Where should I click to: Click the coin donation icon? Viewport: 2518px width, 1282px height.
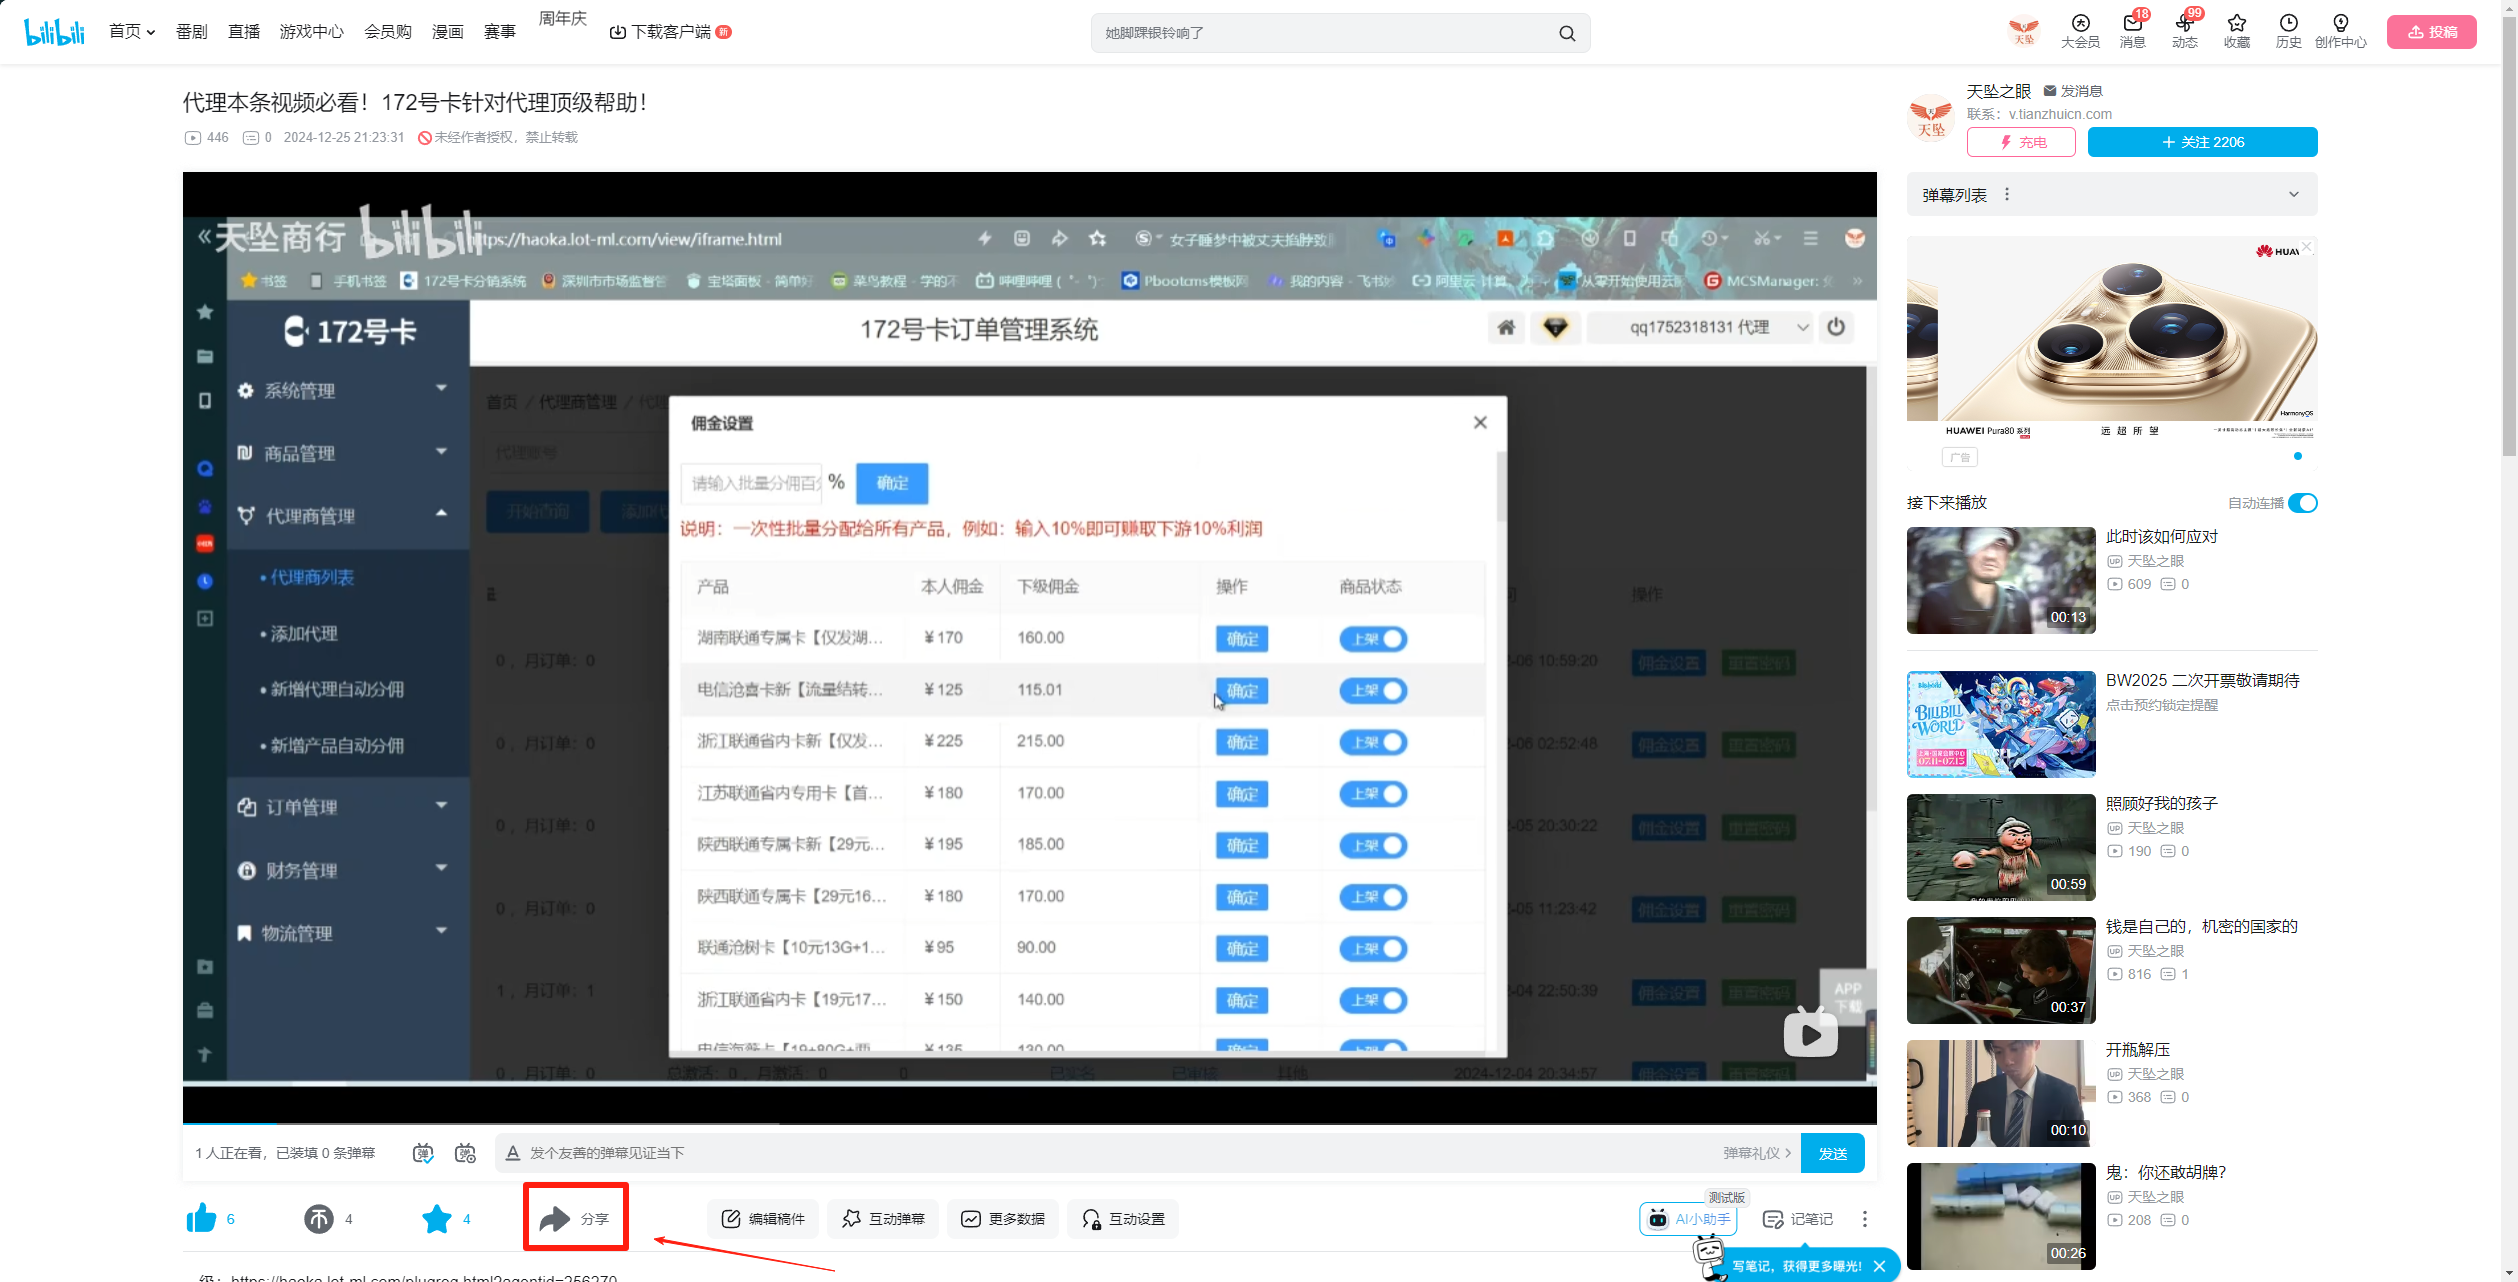319,1218
